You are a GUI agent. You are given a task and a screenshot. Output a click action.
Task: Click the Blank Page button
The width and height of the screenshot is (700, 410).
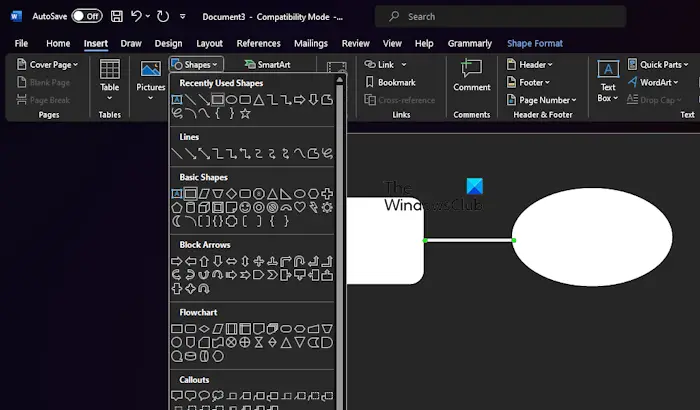(x=43, y=83)
